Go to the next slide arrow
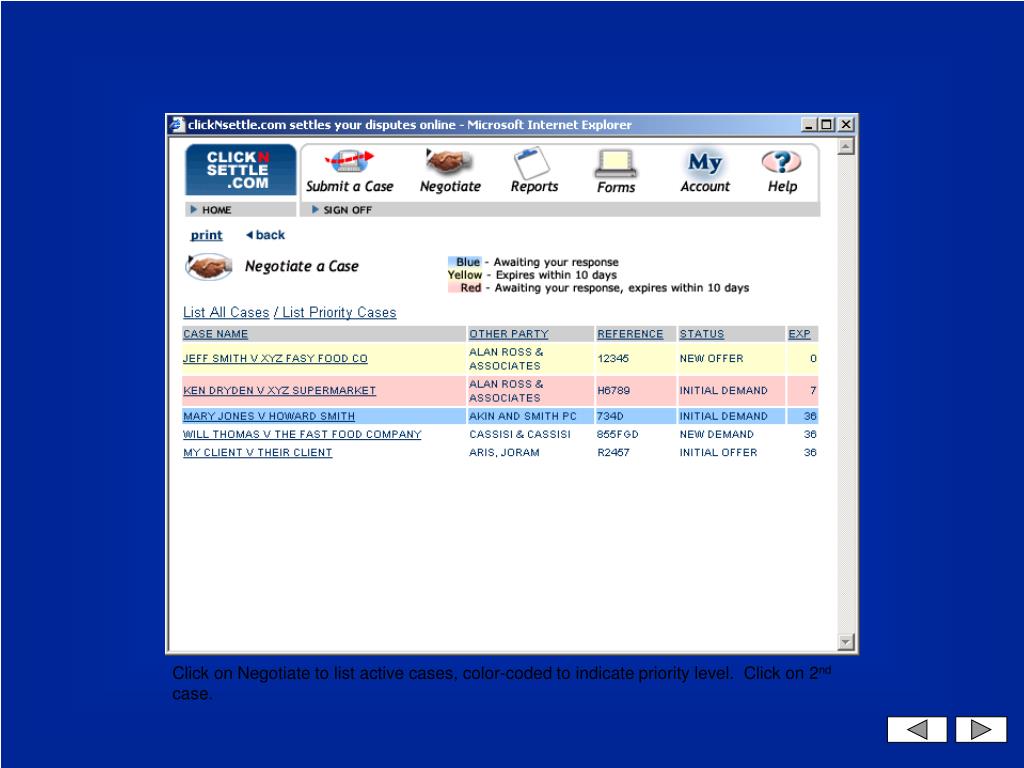 [x=981, y=729]
